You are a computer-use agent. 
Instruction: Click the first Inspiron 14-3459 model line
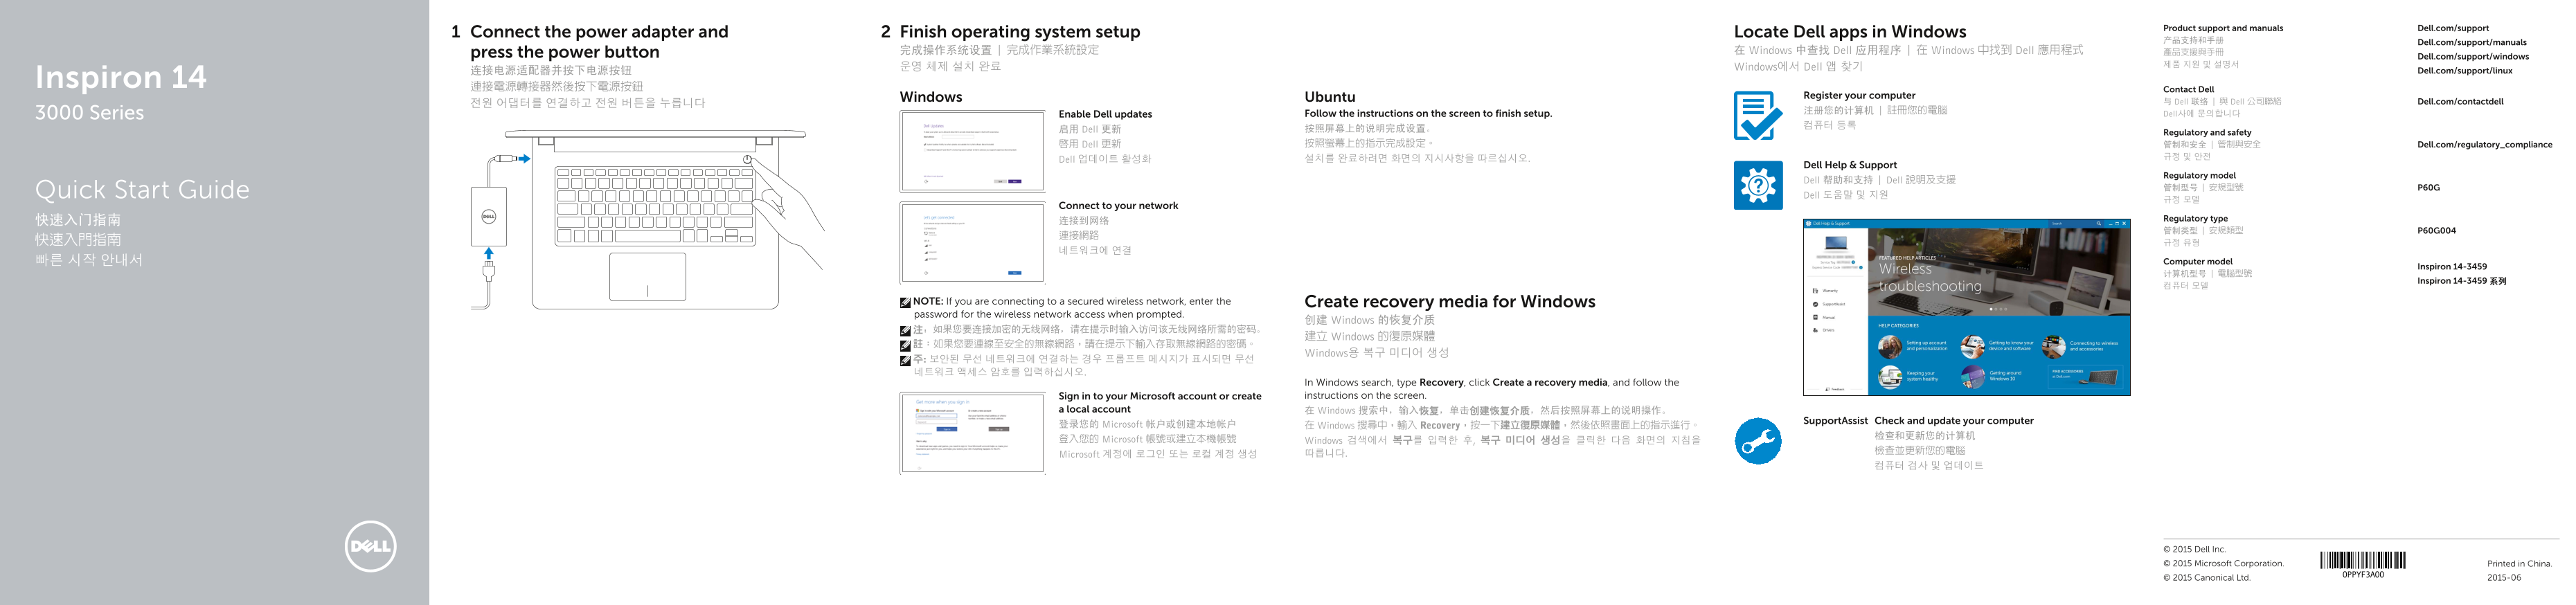click(x=2451, y=267)
